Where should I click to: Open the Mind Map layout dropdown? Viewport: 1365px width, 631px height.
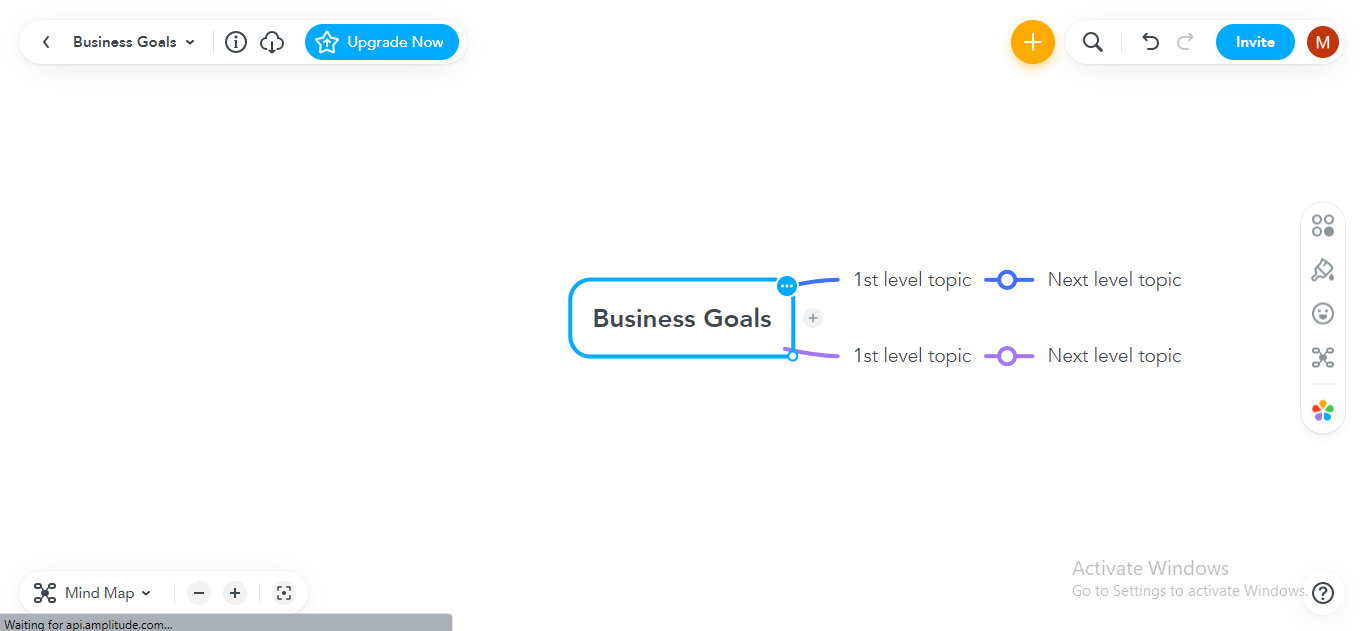click(x=93, y=593)
